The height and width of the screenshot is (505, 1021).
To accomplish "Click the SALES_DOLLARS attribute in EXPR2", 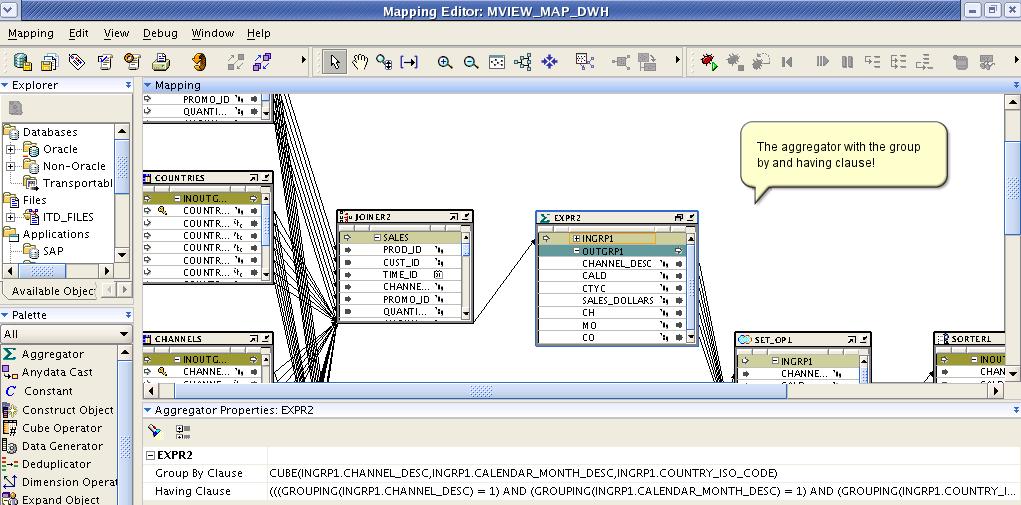I will click(x=617, y=301).
